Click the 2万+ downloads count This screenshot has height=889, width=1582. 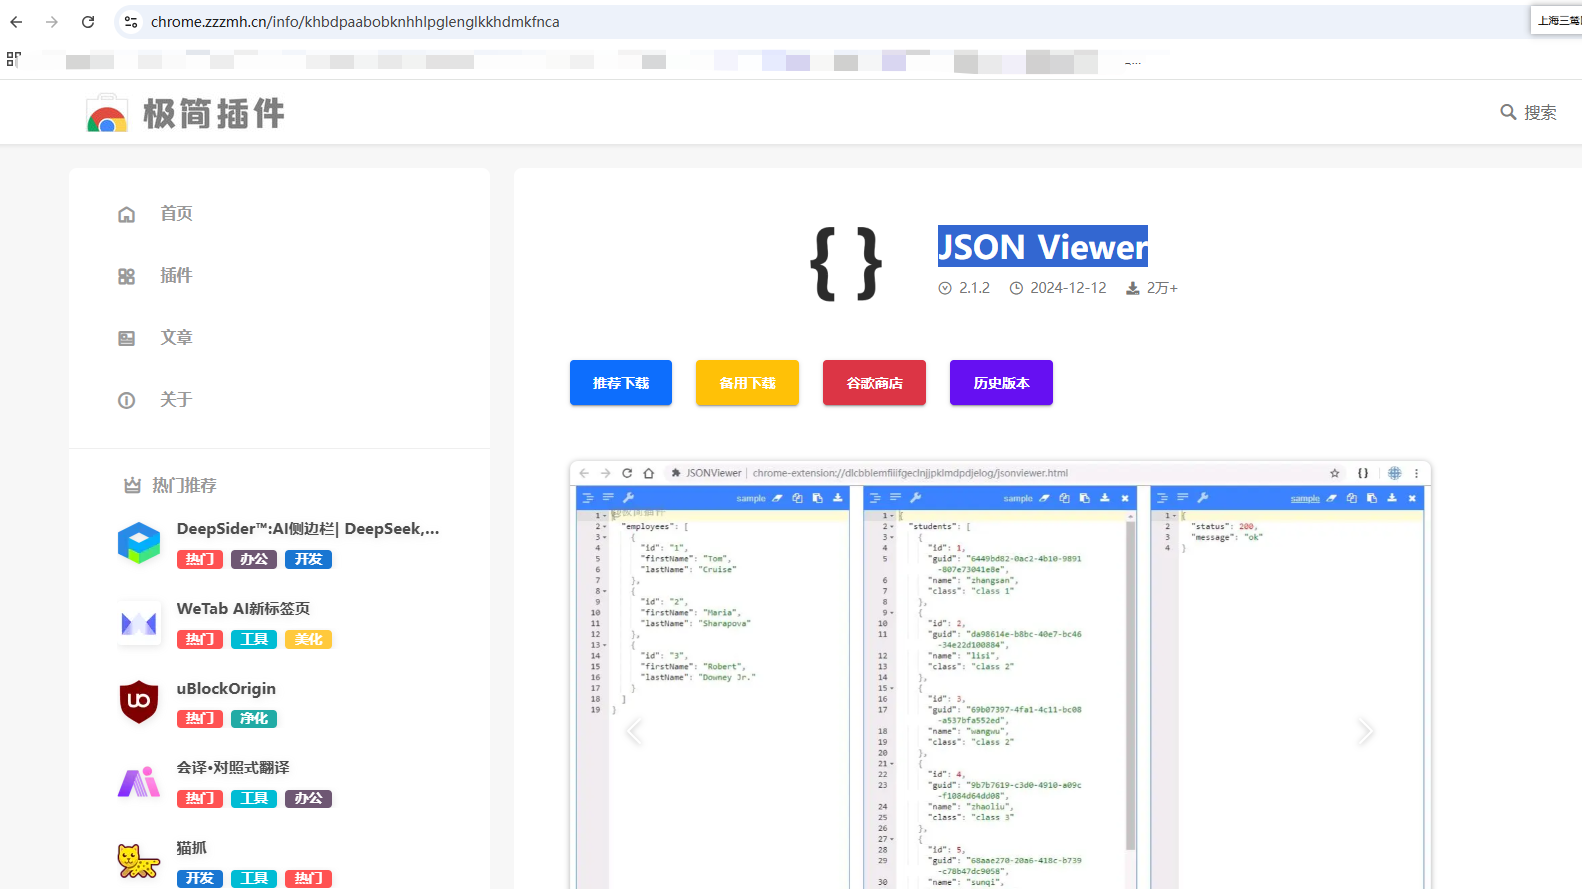(x=1162, y=288)
